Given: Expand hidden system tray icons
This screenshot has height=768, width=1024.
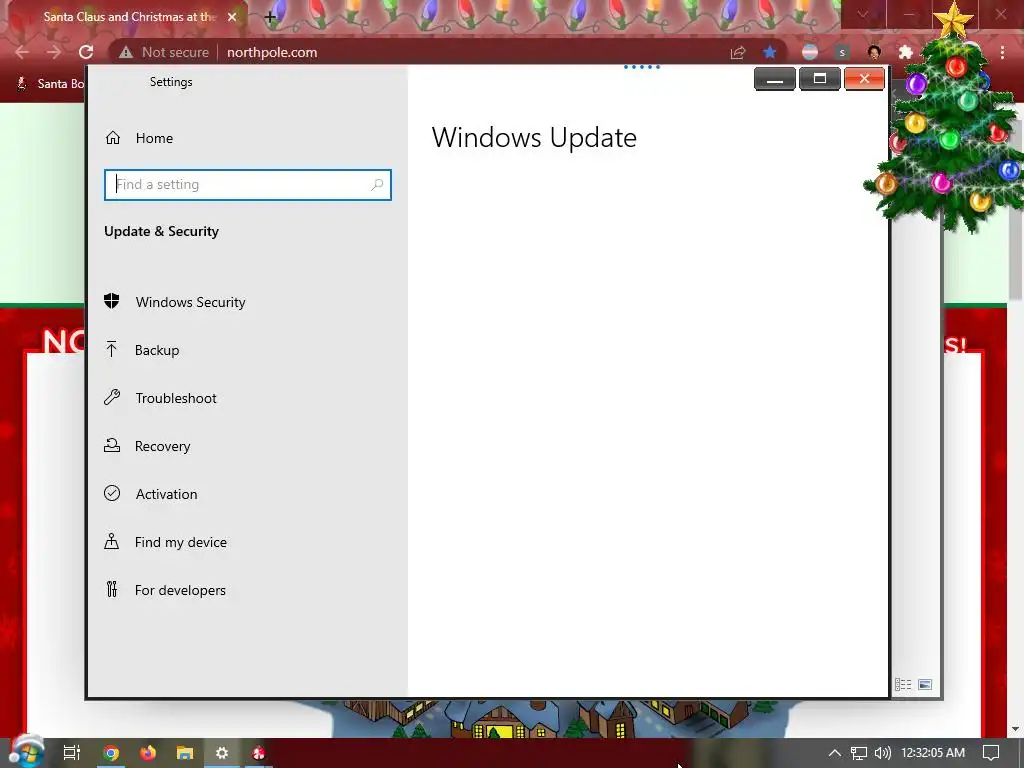Looking at the screenshot, I should [x=834, y=753].
